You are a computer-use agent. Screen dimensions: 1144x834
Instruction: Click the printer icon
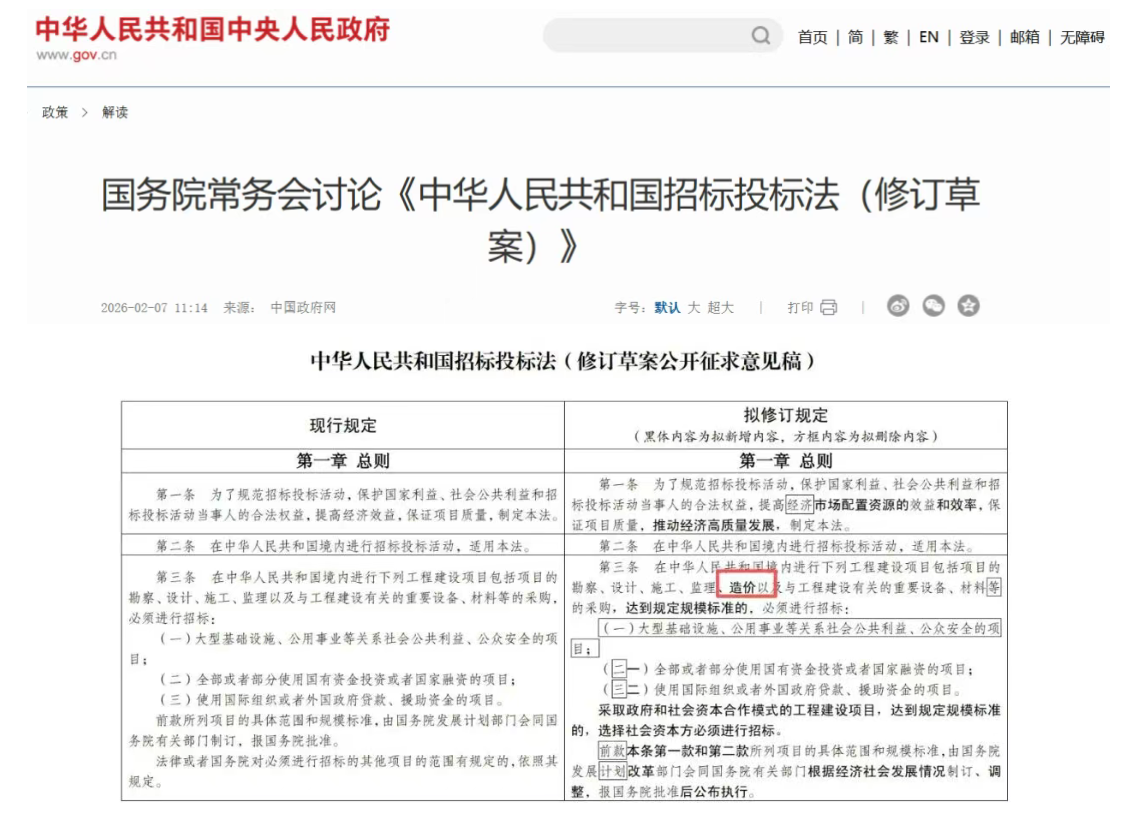(x=828, y=307)
